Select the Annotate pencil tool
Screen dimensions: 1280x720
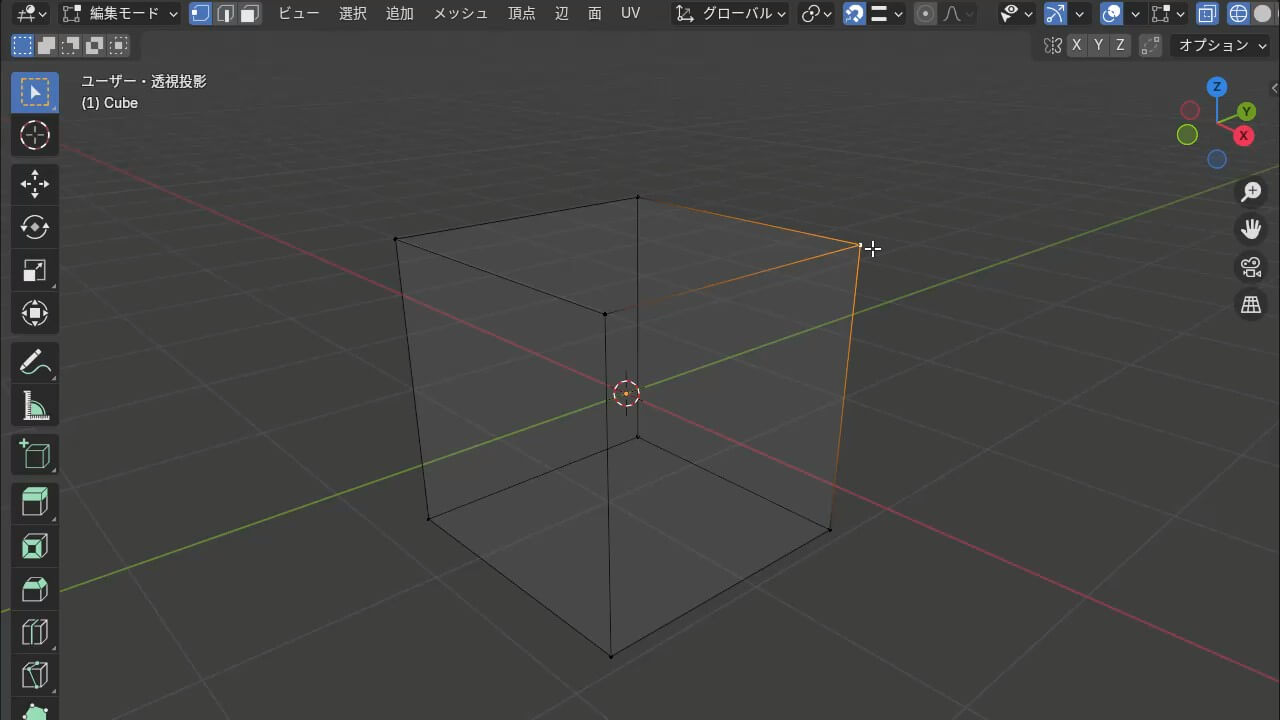click(35, 362)
